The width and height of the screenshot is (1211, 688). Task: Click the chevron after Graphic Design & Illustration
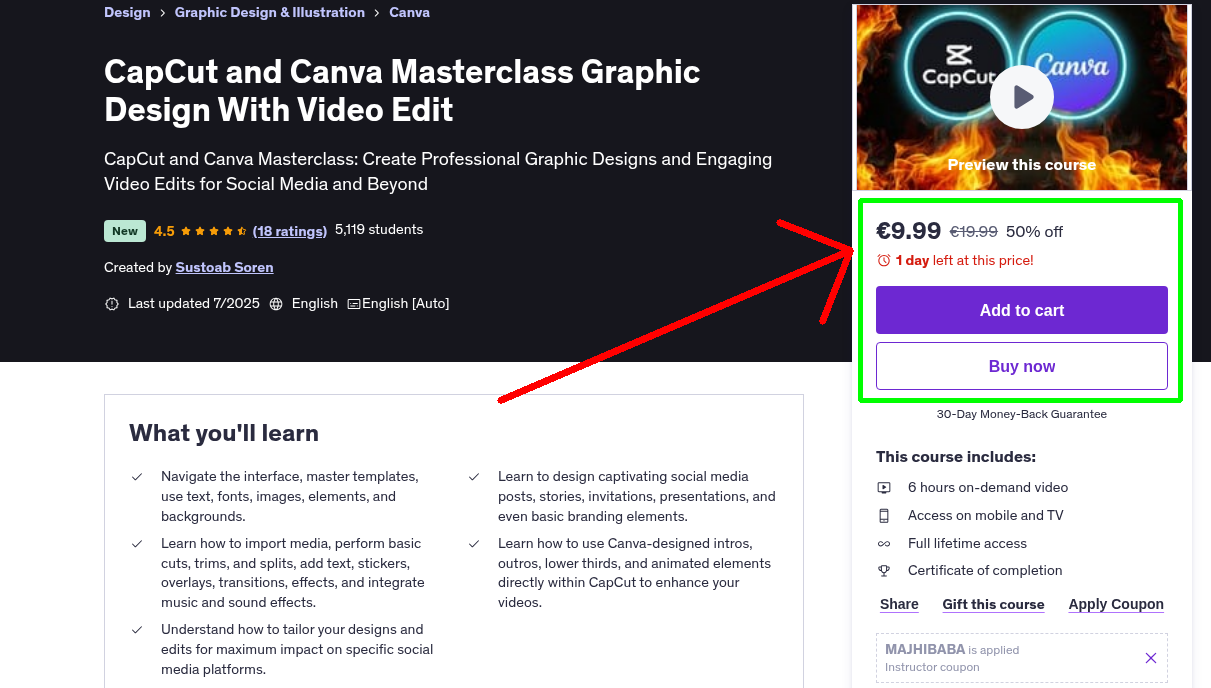(x=377, y=13)
